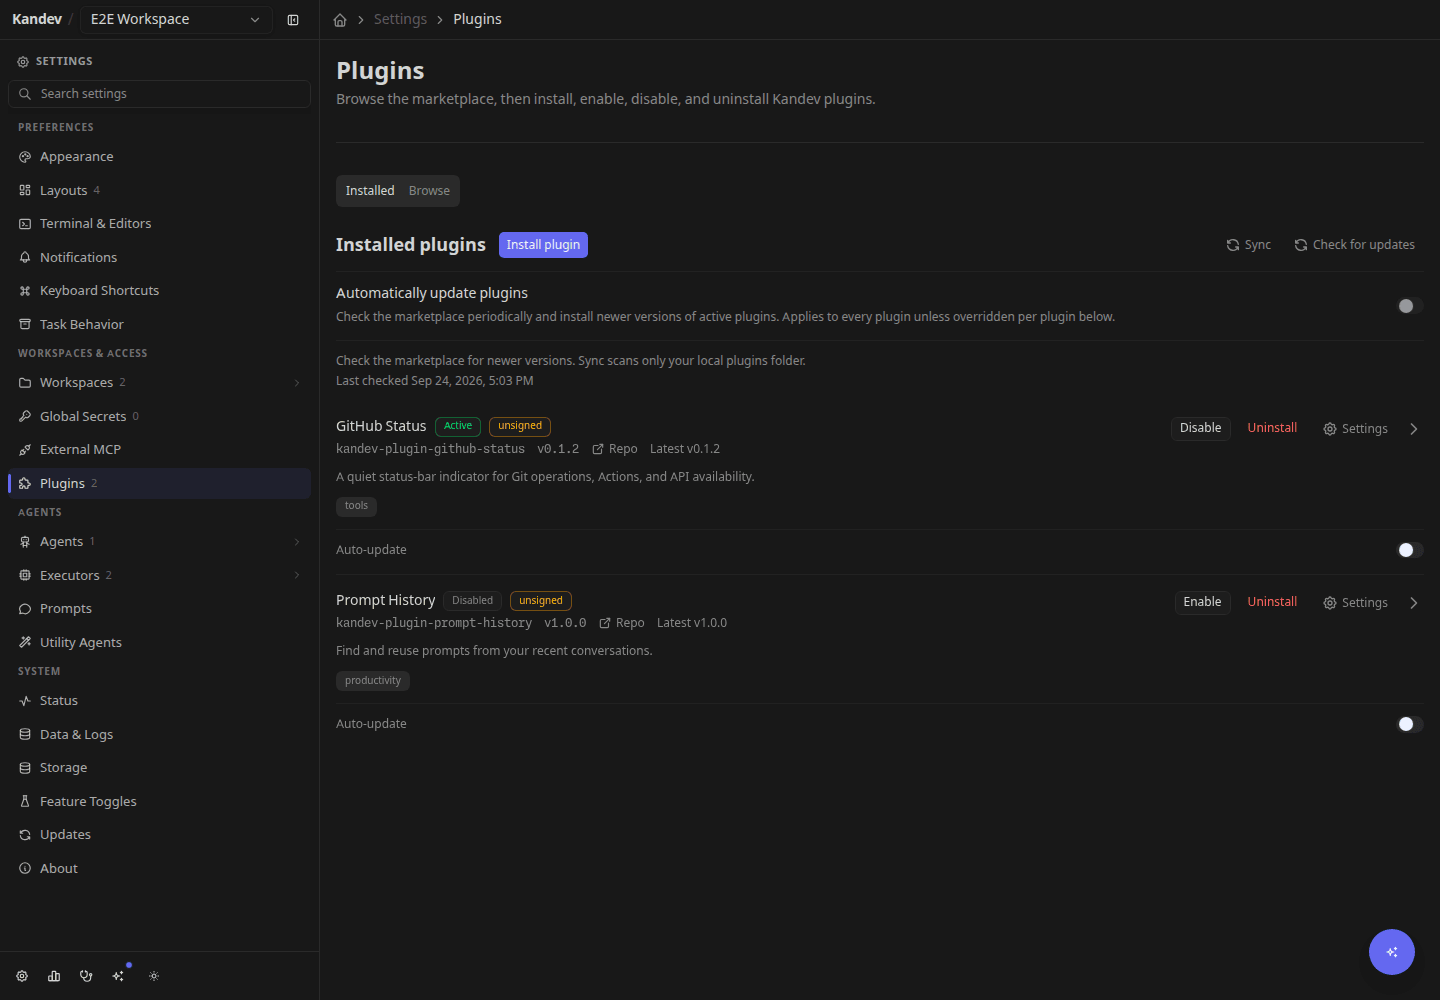The width and height of the screenshot is (1440, 1000).
Task: Click the Prompt History unsigned badge
Action: [x=541, y=601]
